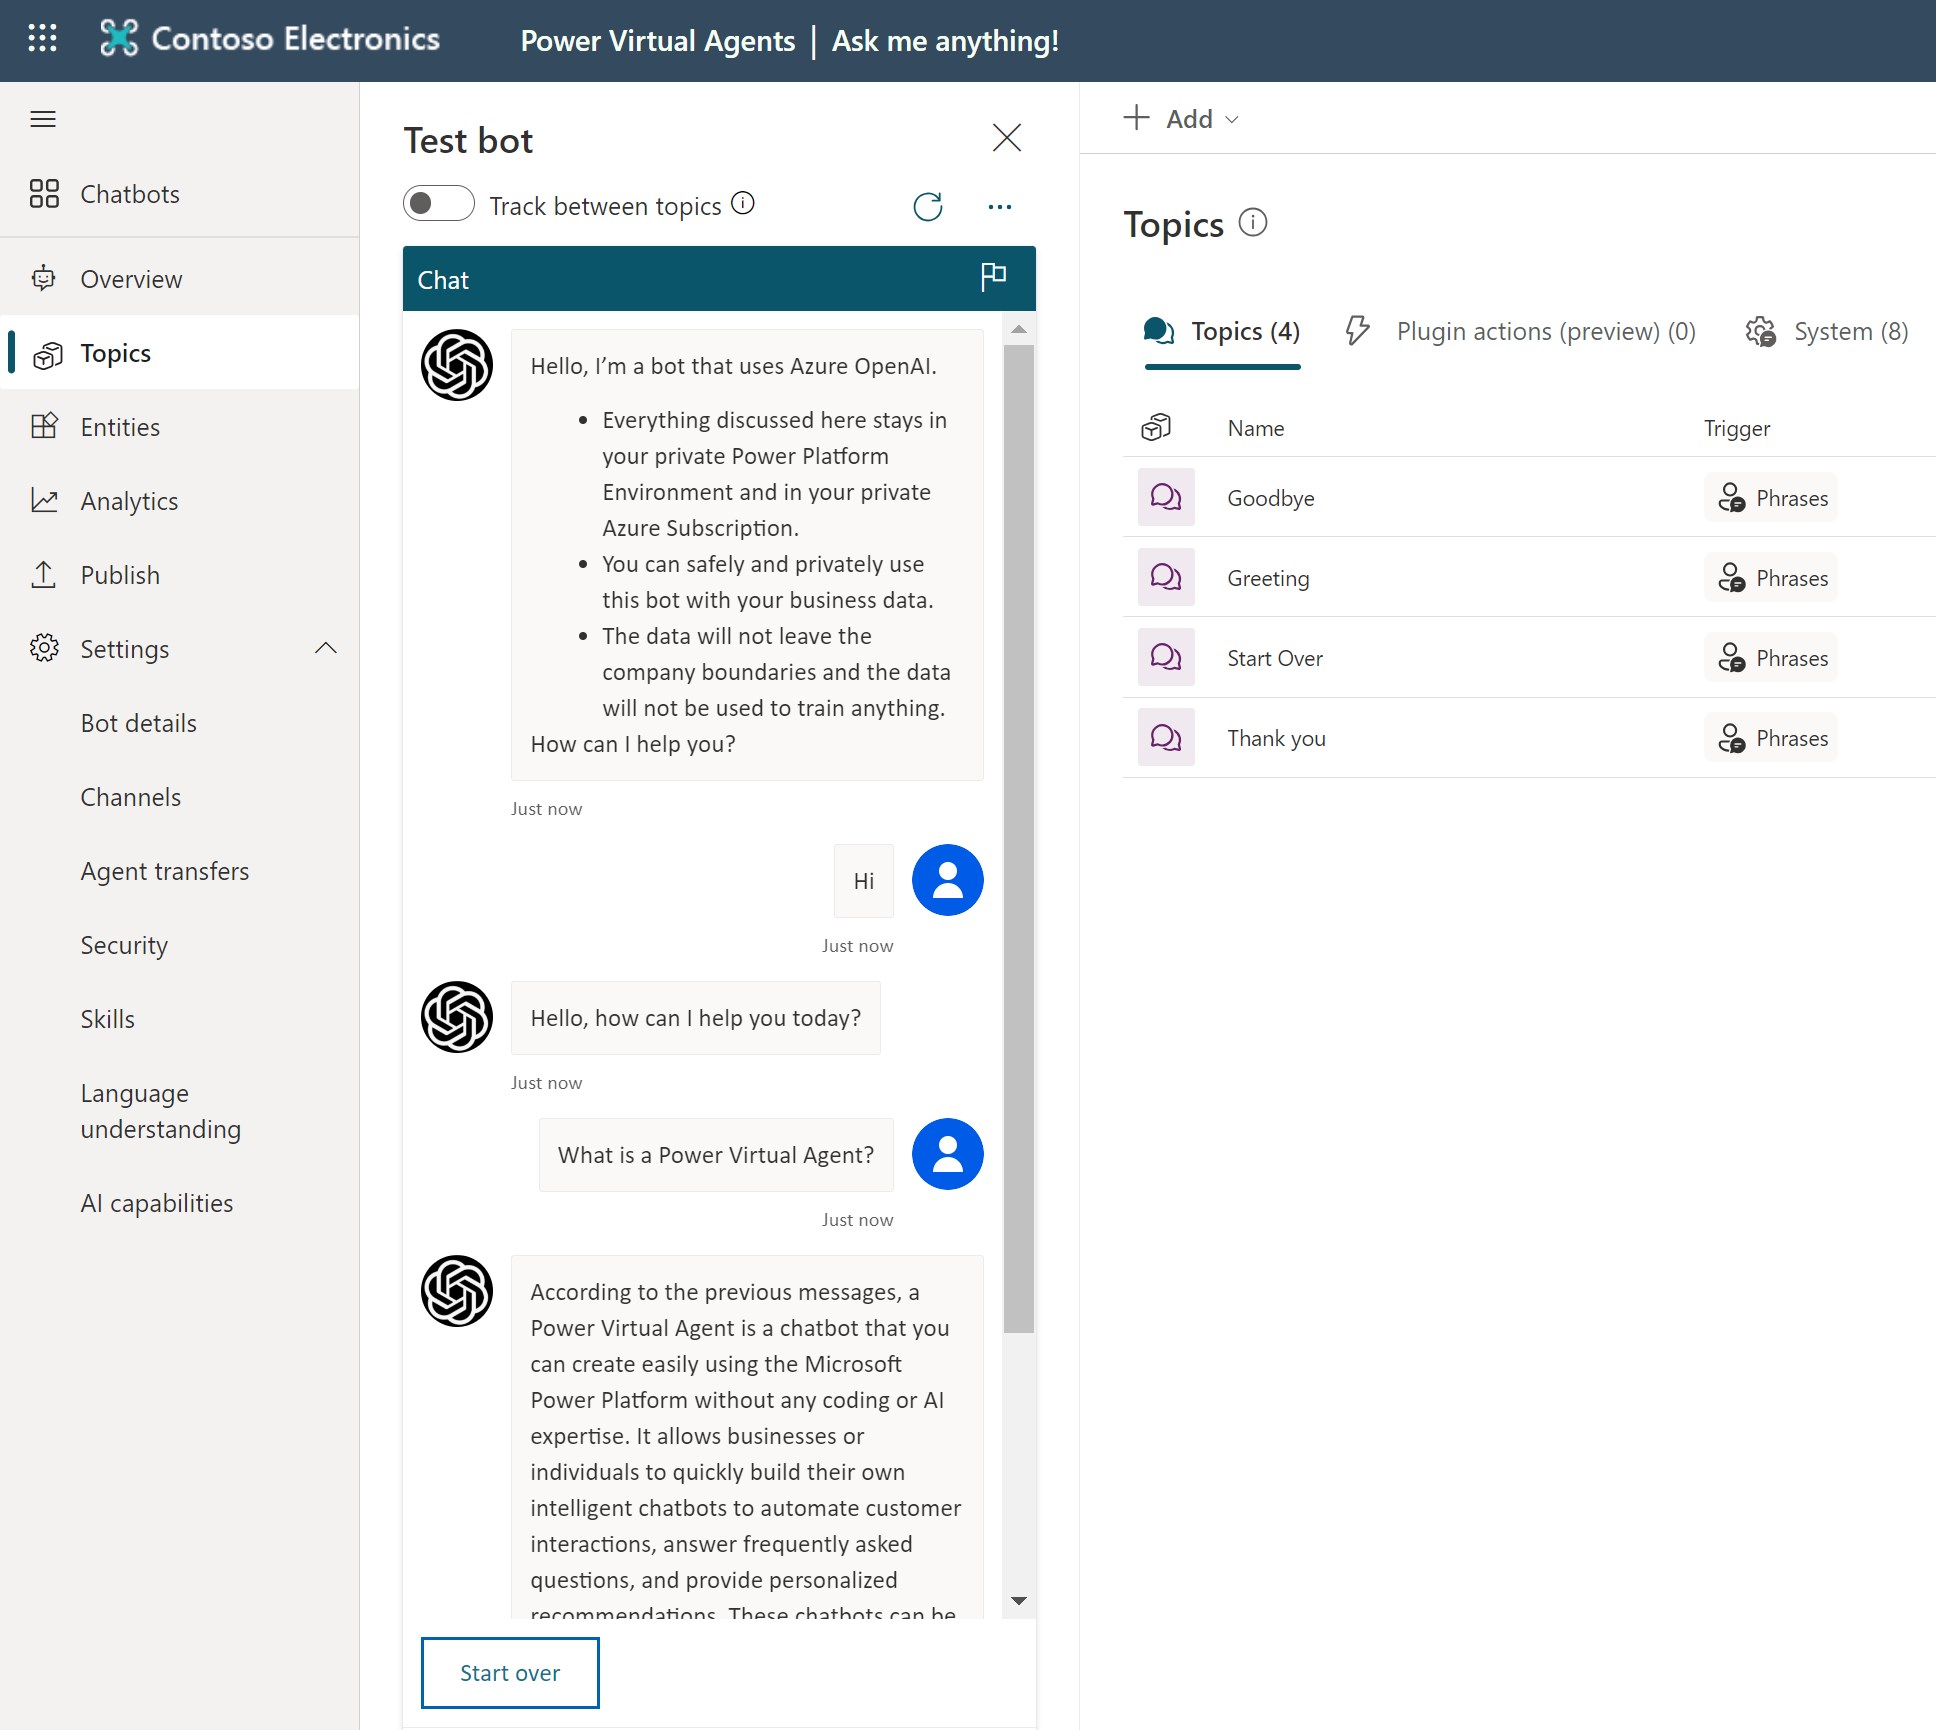Viewport: 1936px width, 1730px height.
Task: Click the Trigger column header
Action: (1737, 428)
